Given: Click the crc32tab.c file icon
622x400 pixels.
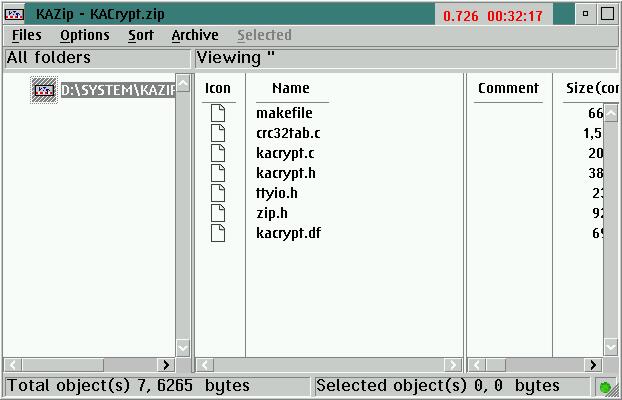Looking at the screenshot, I should (x=218, y=133).
